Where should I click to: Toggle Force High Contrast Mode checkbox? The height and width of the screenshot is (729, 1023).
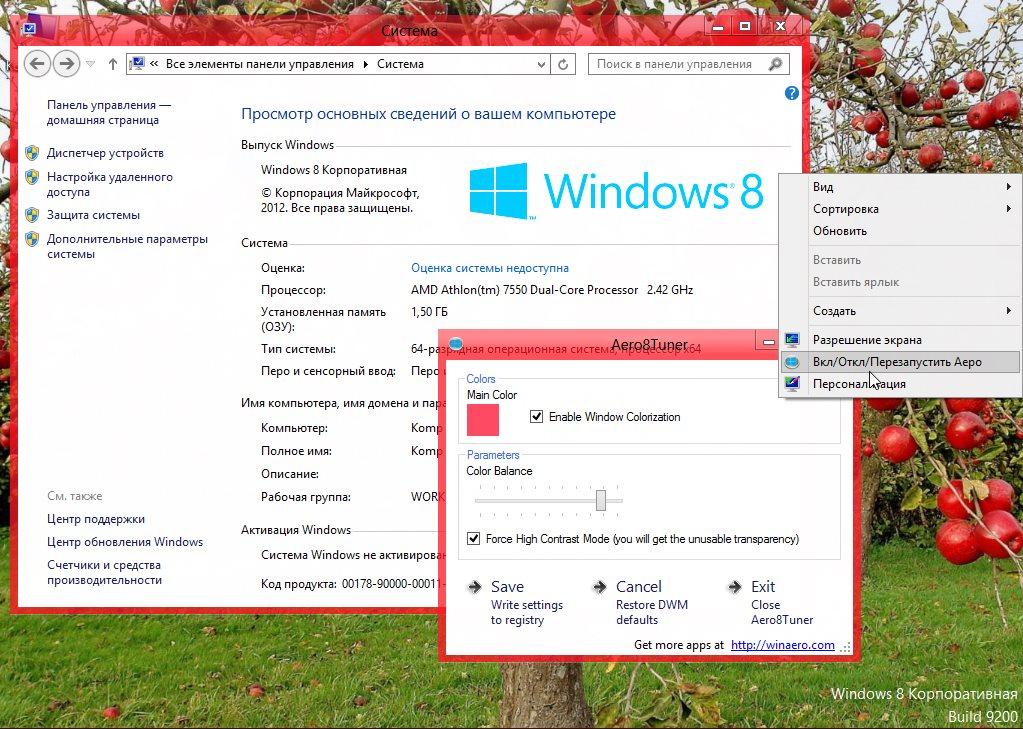click(474, 539)
